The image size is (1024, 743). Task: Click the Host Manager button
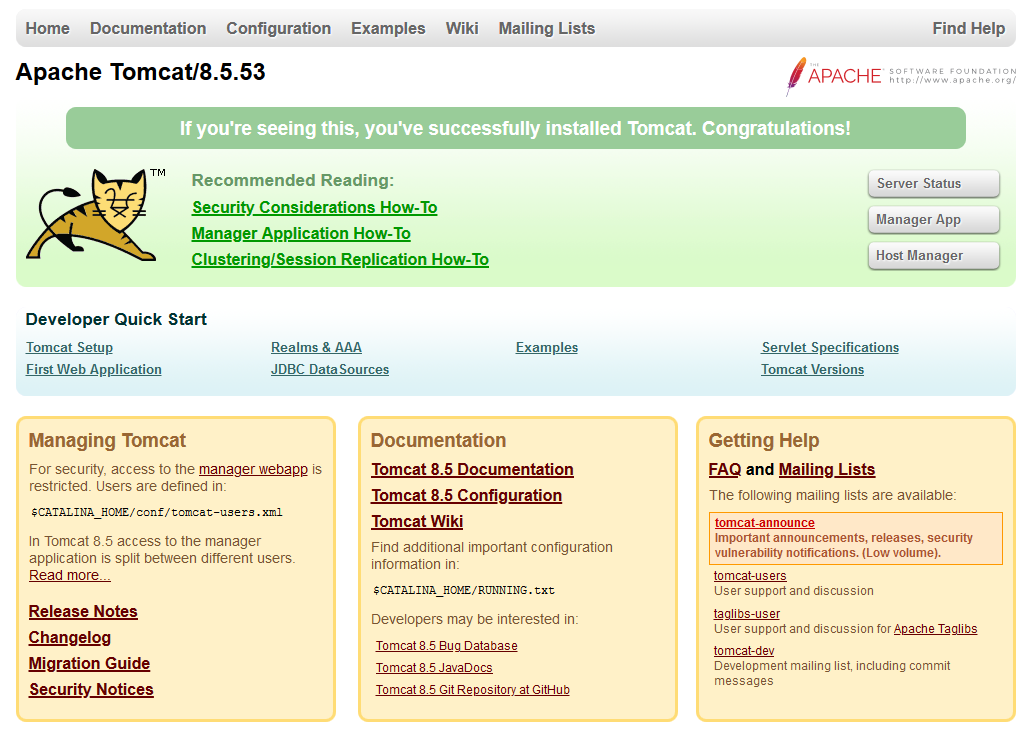click(933, 255)
